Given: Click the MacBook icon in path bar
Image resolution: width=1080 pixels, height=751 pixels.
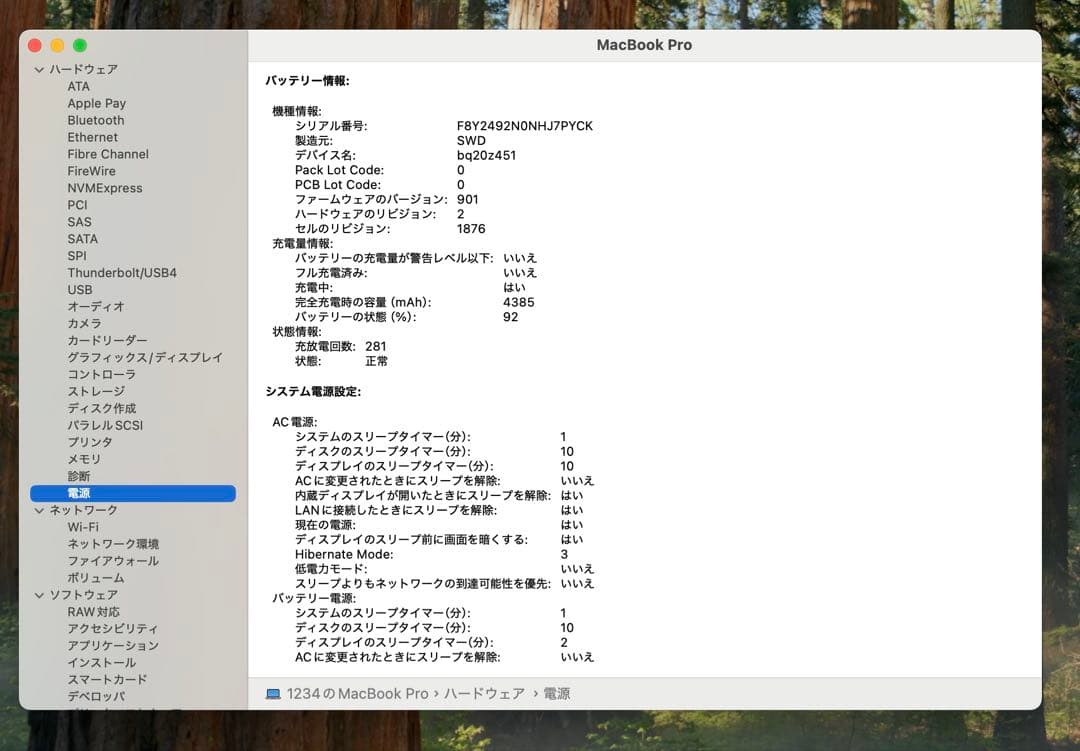Looking at the screenshot, I should 273,695.
